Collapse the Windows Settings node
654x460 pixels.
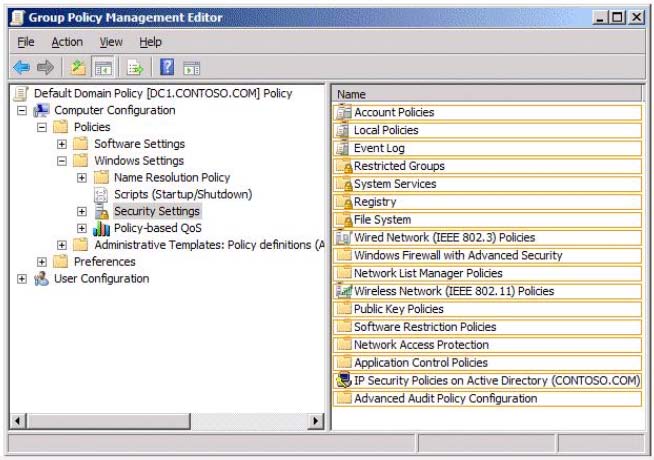62,161
